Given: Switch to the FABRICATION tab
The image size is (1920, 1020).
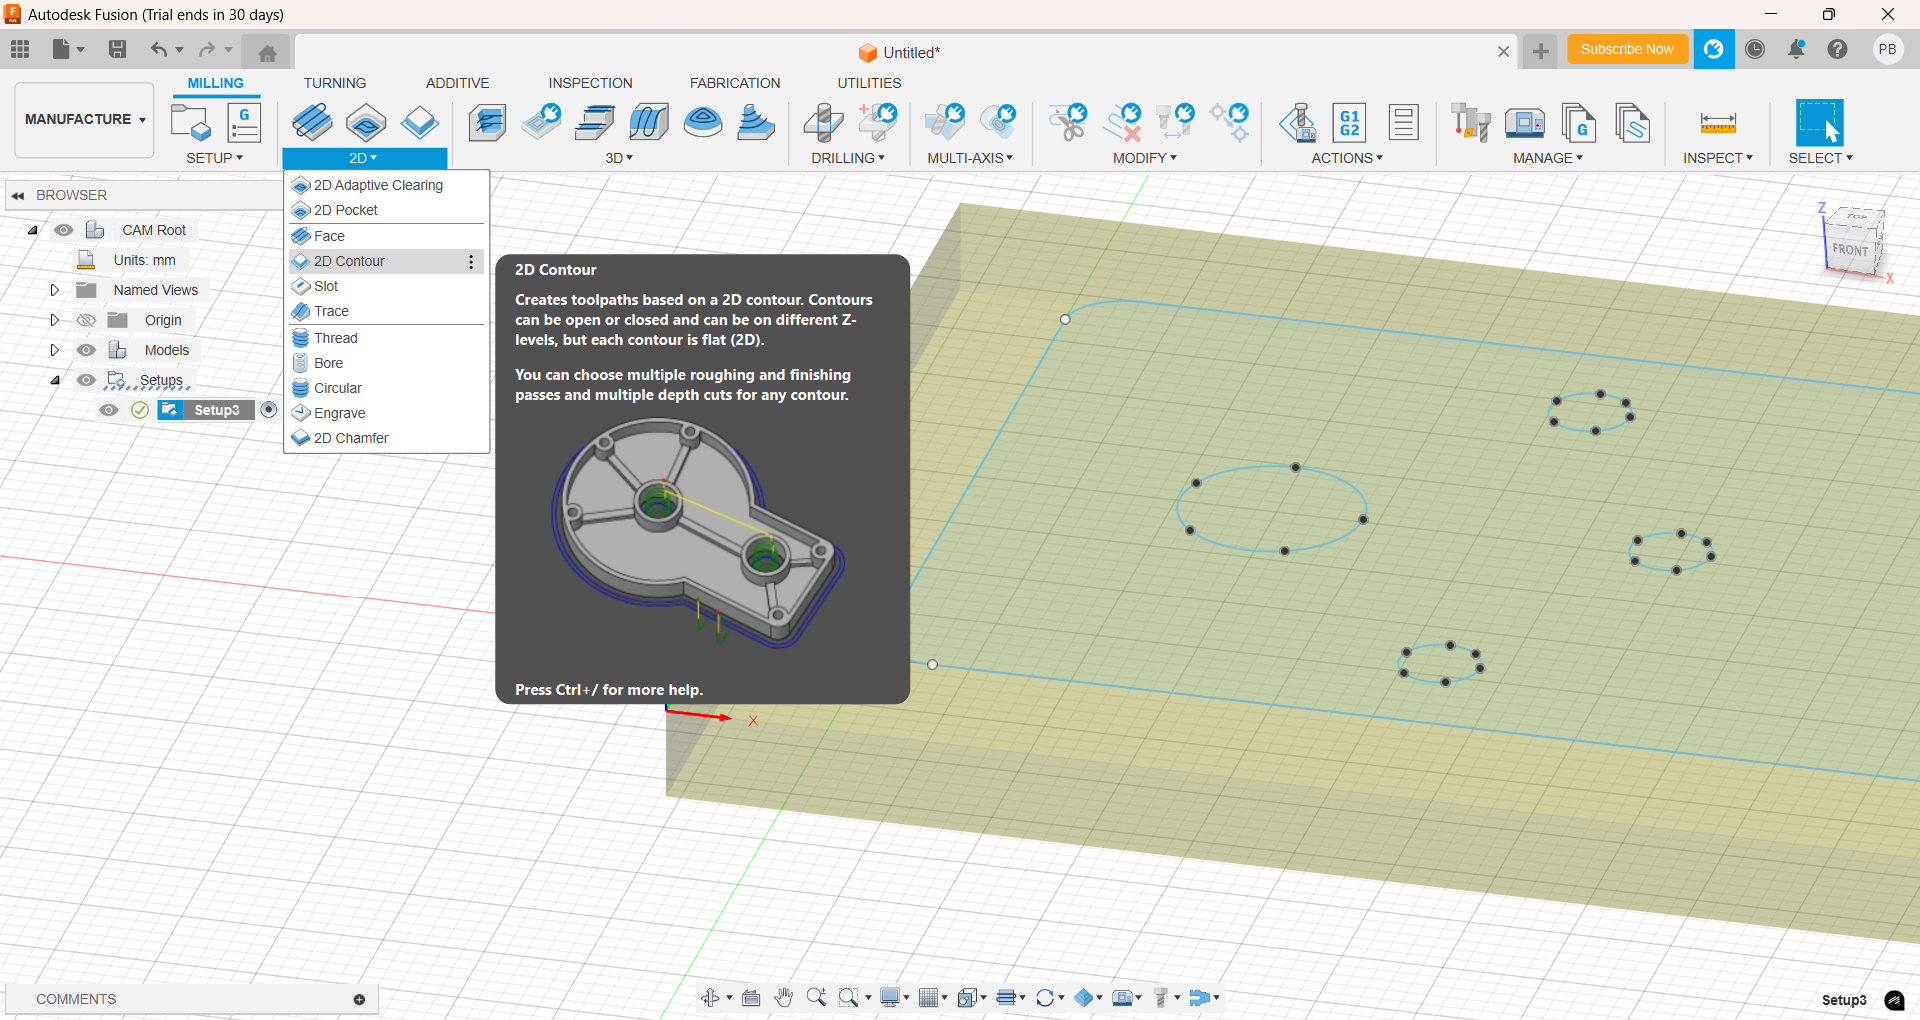Looking at the screenshot, I should (x=735, y=83).
